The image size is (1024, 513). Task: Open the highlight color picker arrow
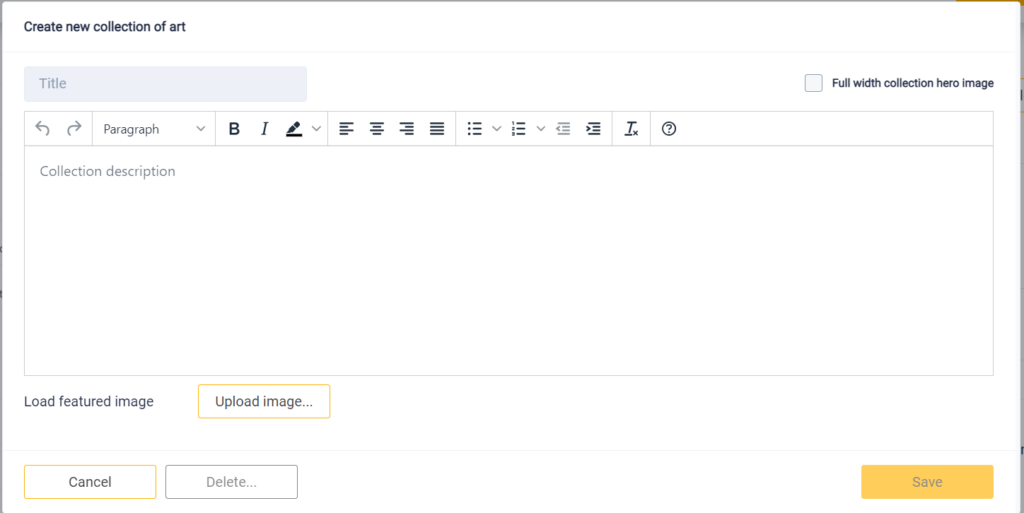(317, 129)
